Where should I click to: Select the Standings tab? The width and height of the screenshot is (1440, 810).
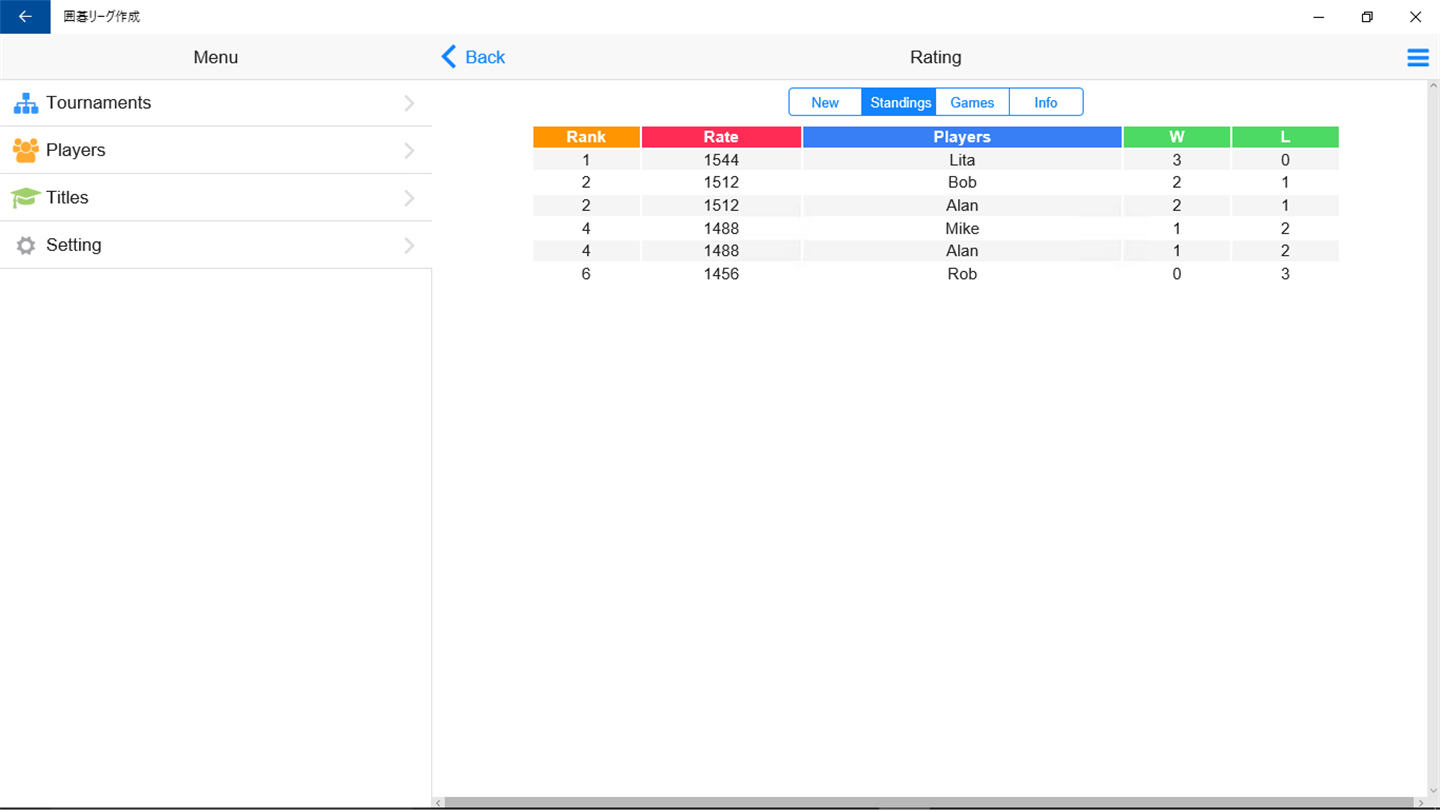pos(899,102)
